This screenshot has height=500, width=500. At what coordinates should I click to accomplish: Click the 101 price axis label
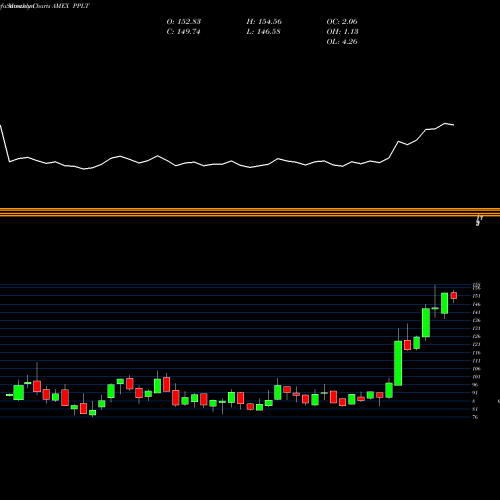476,377
